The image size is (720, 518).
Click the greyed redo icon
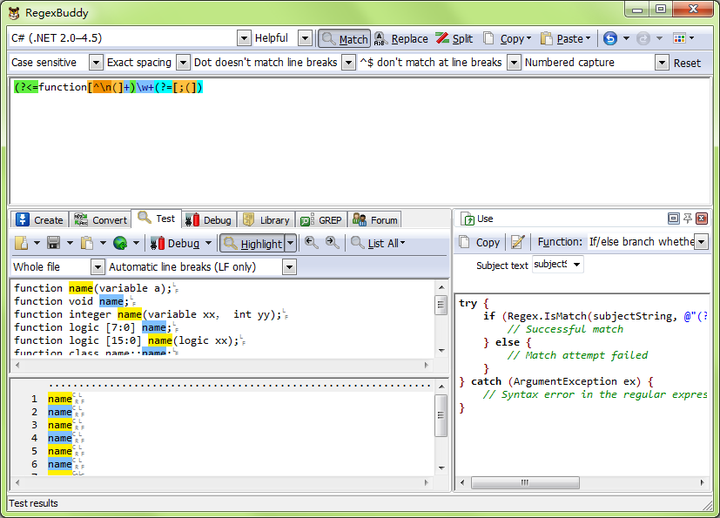point(643,39)
